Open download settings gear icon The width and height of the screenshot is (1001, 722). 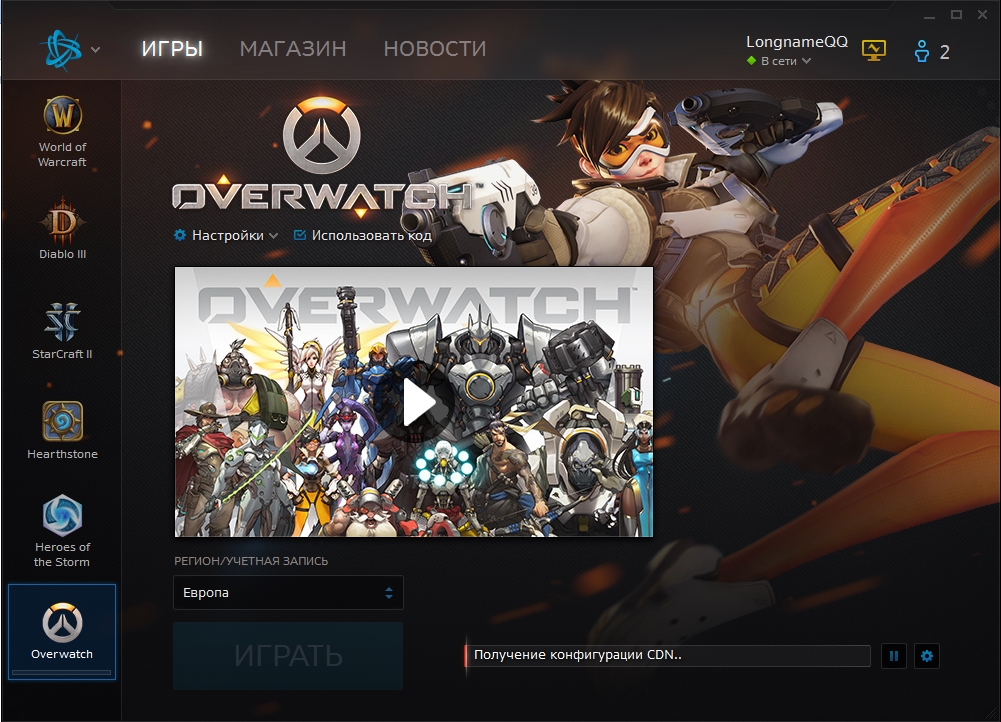coord(927,656)
